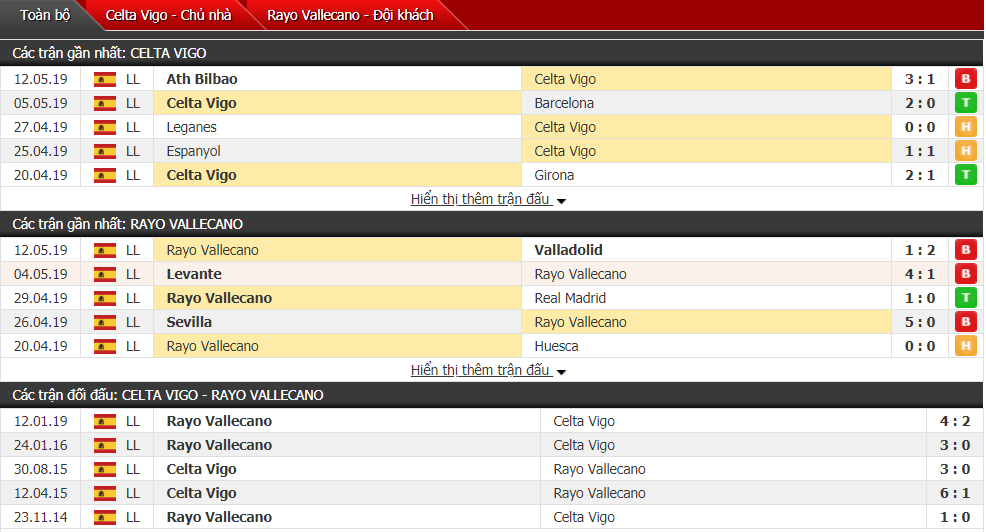Select the Rayo Vallecano - Đội khách tab
This screenshot has height=532, width=986.
[350, 15]
